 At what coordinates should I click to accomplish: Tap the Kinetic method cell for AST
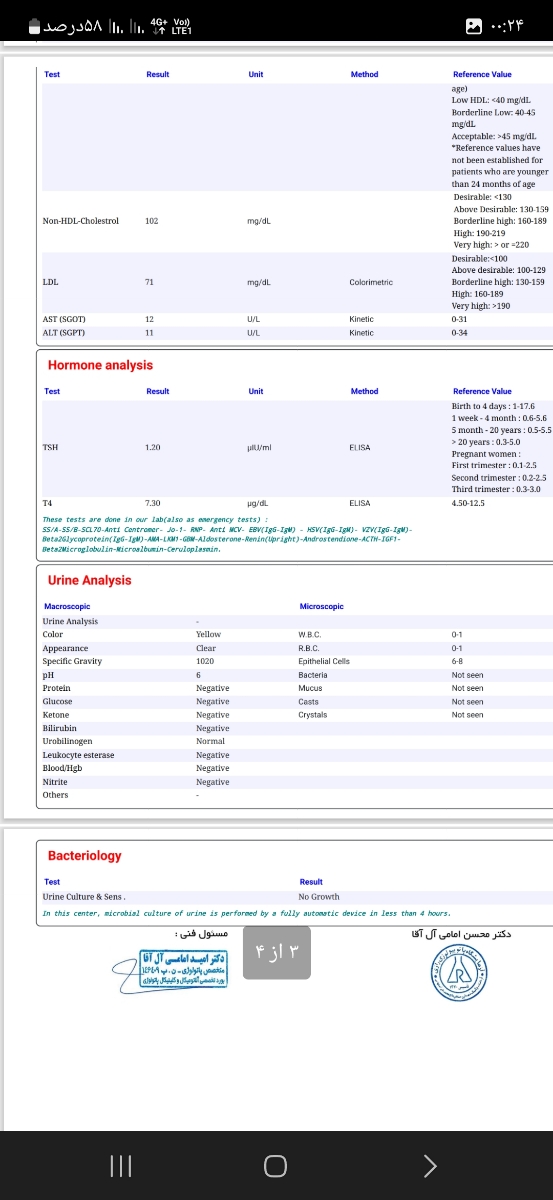pyautogui.click(x=361, y=318)
